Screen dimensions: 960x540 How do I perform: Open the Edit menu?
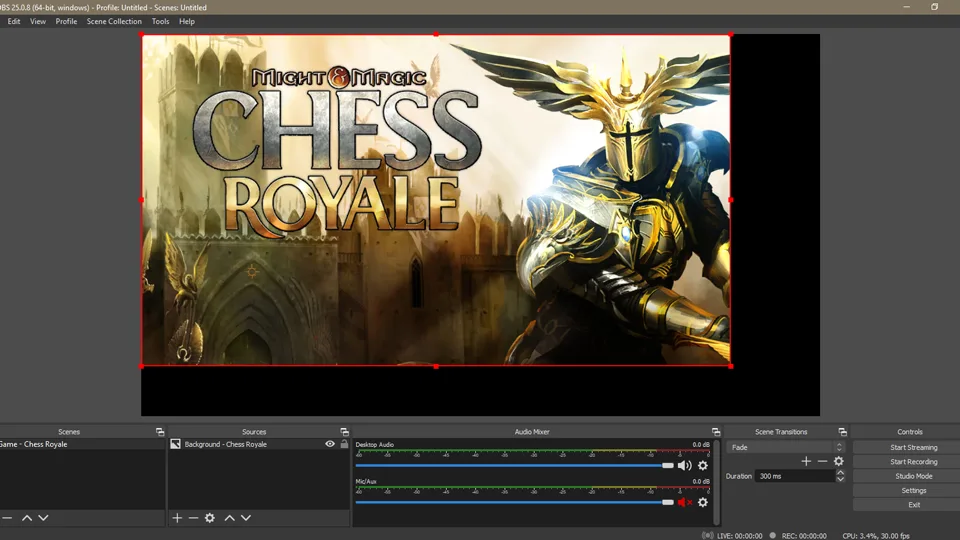(x=14, y=21)
